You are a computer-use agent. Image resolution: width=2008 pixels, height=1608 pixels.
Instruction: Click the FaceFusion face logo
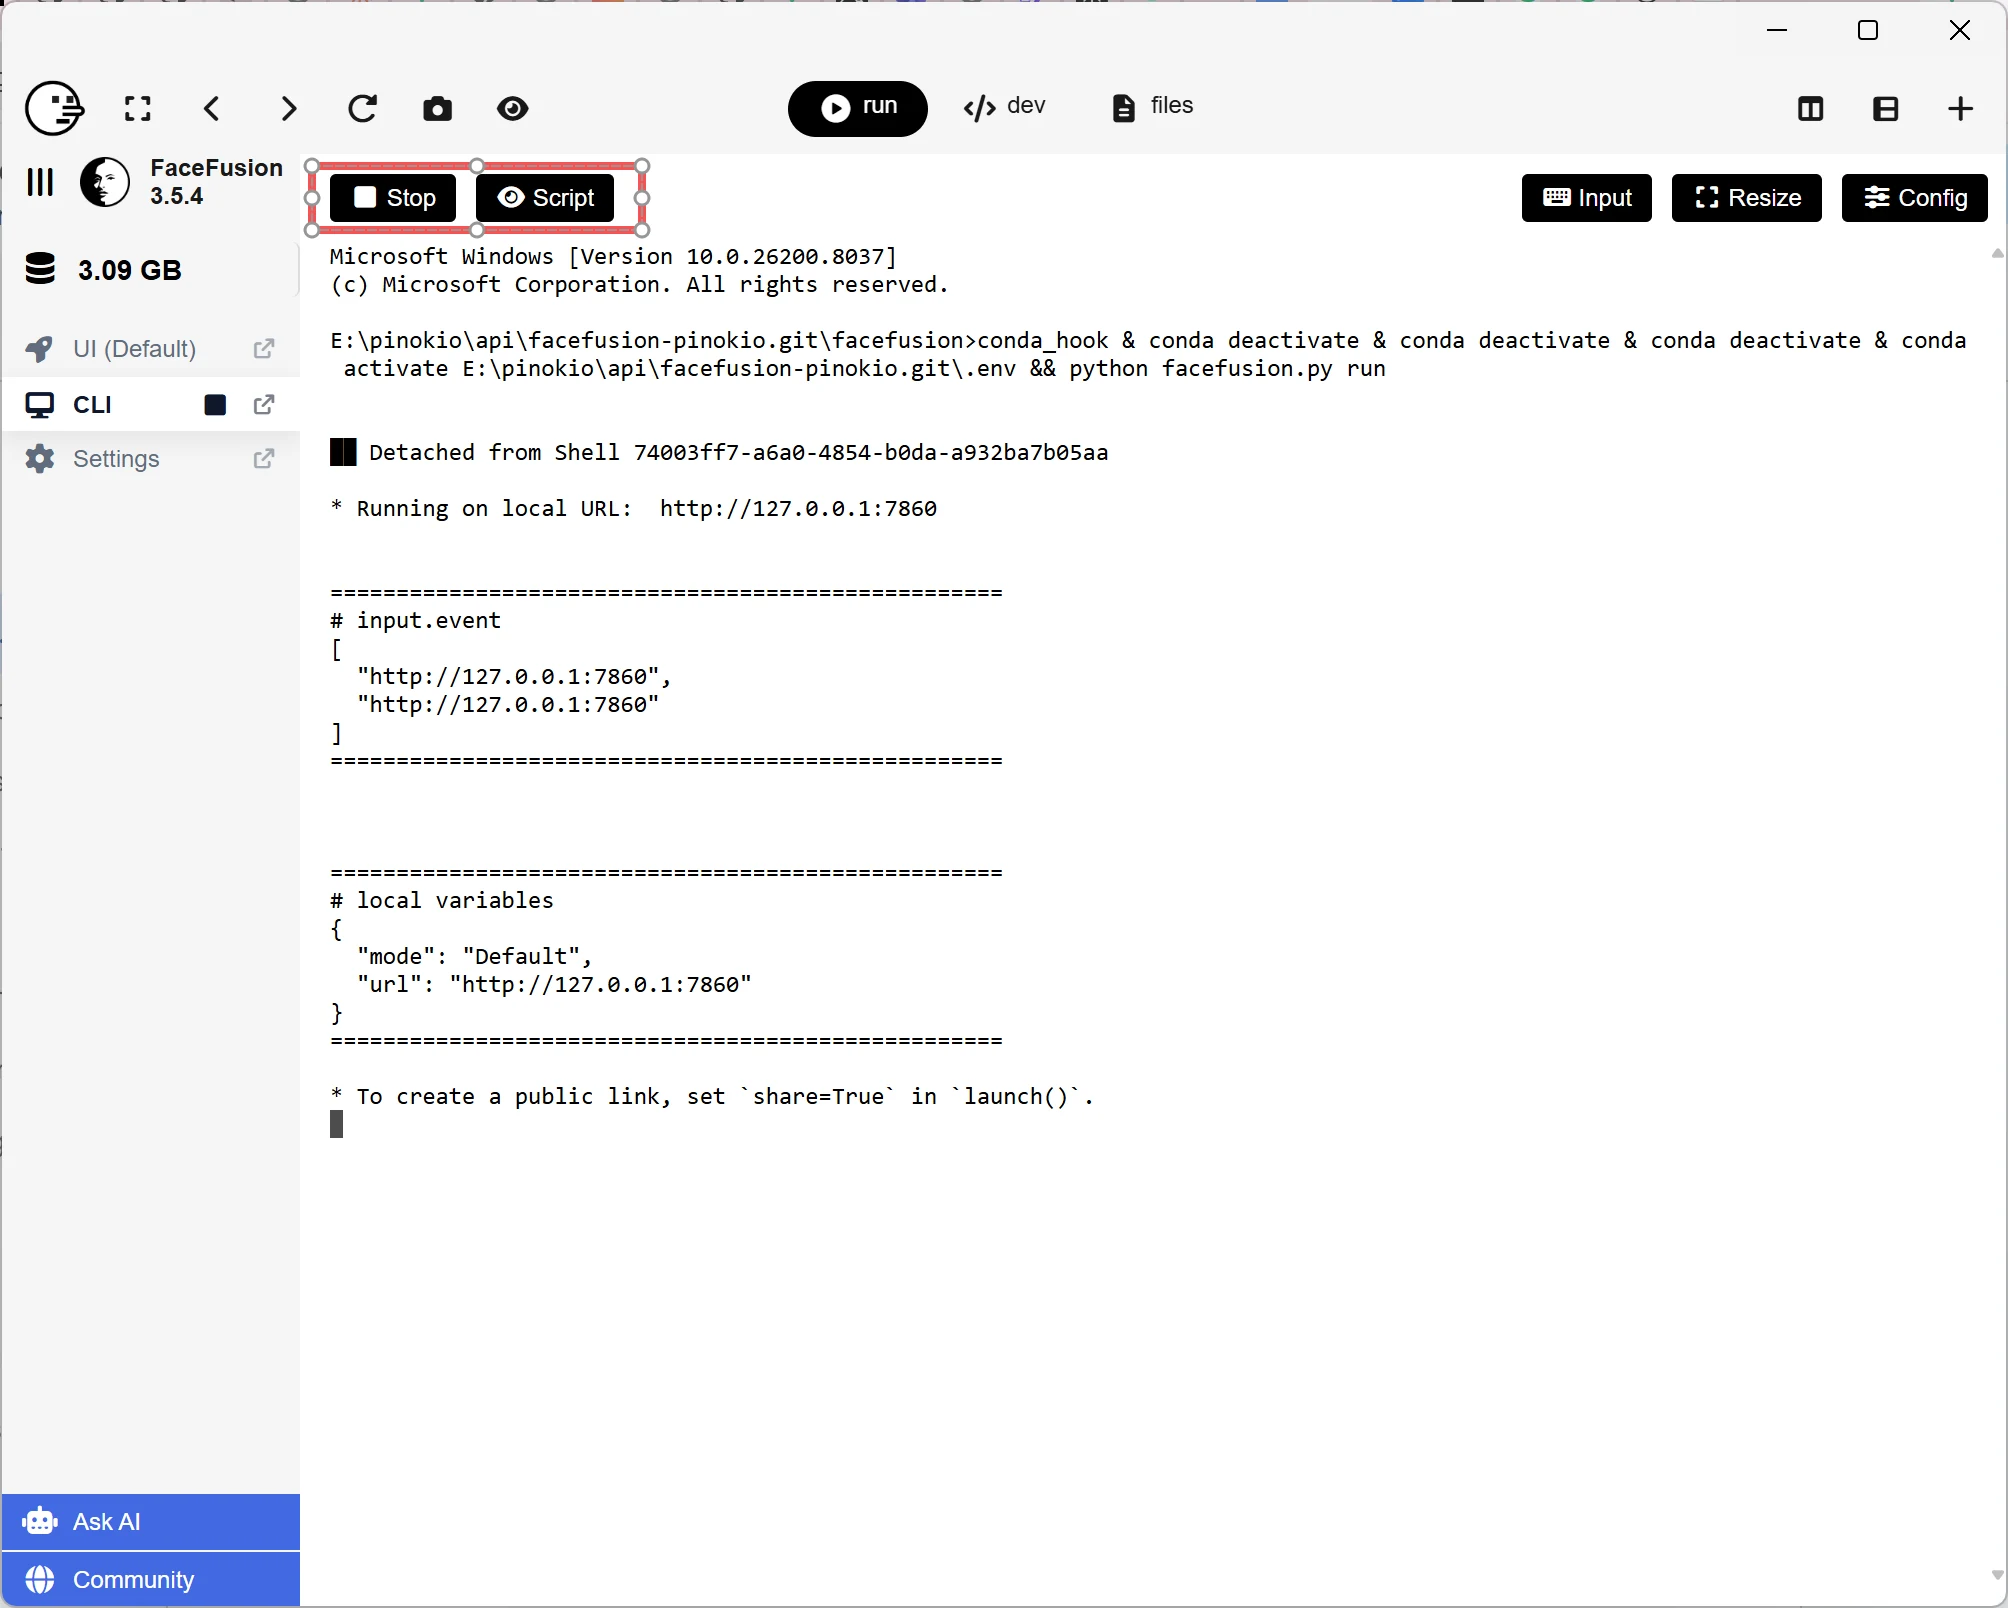(105, 182)
